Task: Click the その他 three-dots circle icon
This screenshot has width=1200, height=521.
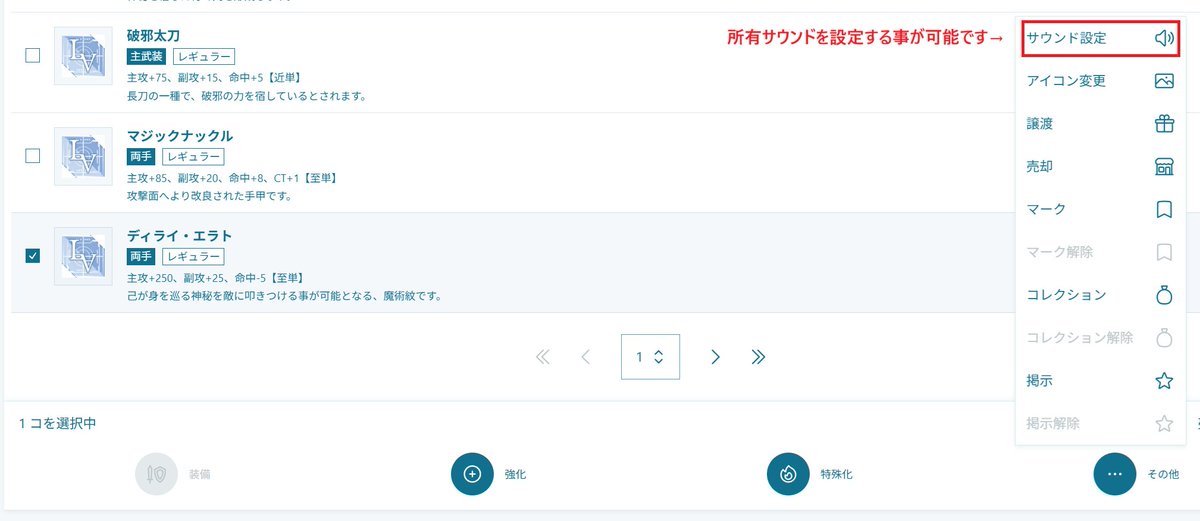Action: (1115, 474)
